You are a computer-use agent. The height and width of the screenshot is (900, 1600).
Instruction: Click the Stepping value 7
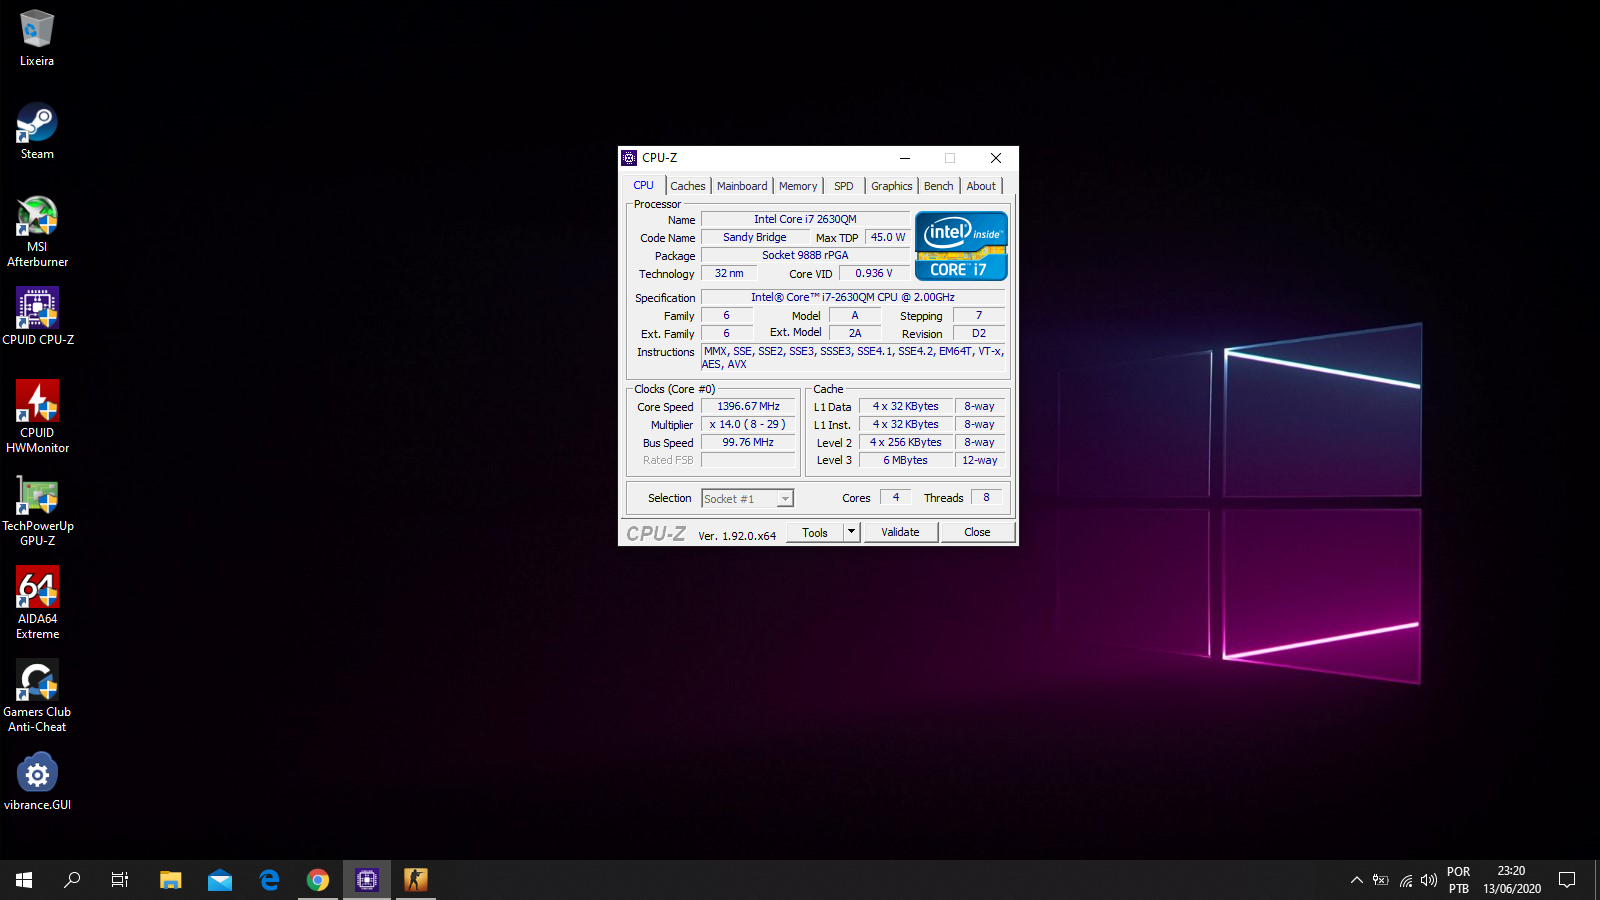[x=979, y=315]
